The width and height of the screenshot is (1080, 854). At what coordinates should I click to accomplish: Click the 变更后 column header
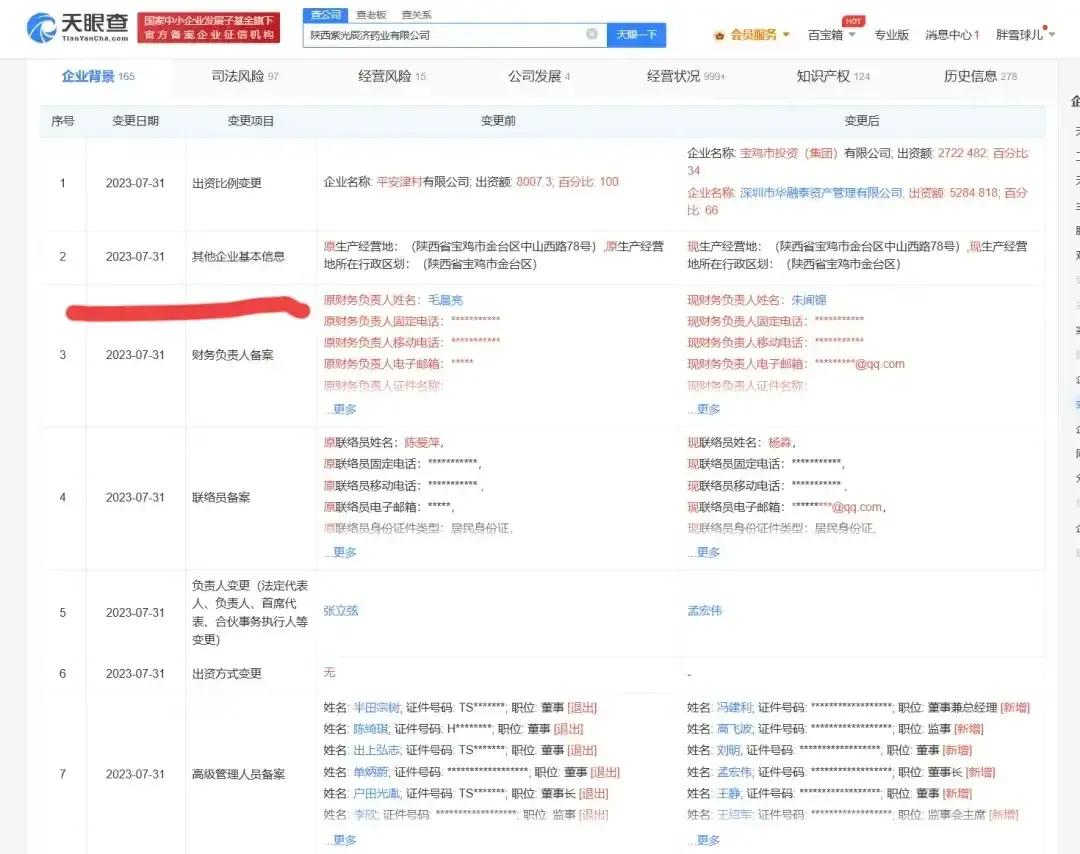862,121
